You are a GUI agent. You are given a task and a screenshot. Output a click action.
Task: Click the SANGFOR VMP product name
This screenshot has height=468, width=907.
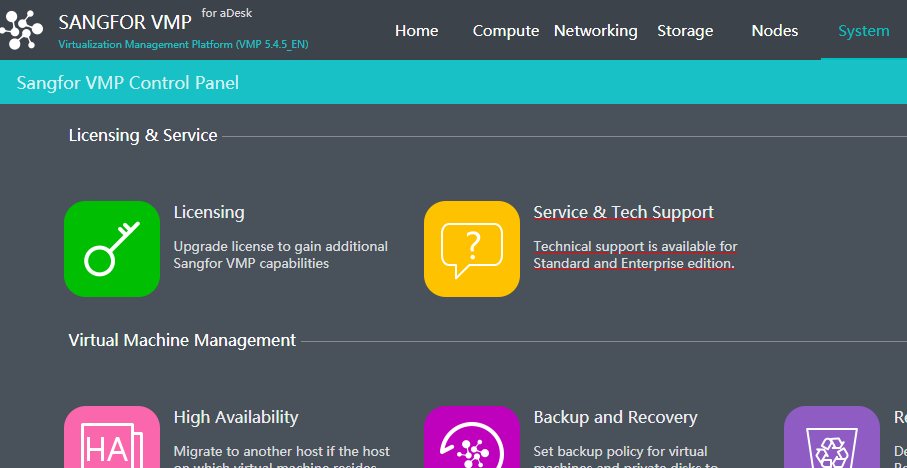tap(125, 22)
